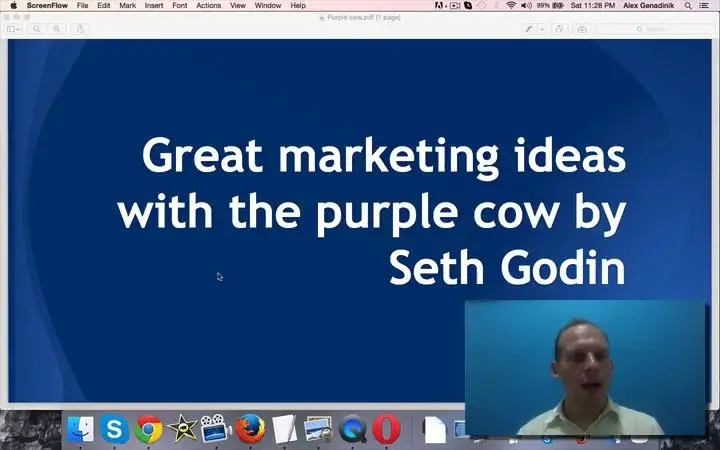This screenshot has height=450, width=720.
Task: Click the ScreenFlow recording status icon
Action: [x=455, y=6]
